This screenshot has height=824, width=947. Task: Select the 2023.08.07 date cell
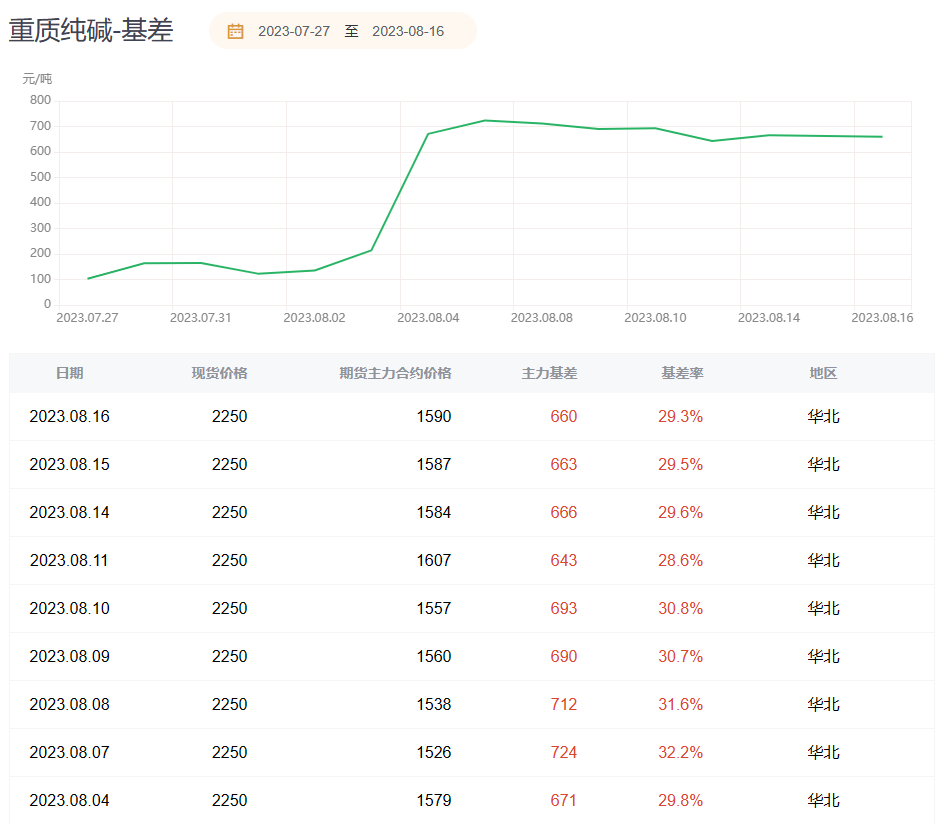tap(69, 753)
